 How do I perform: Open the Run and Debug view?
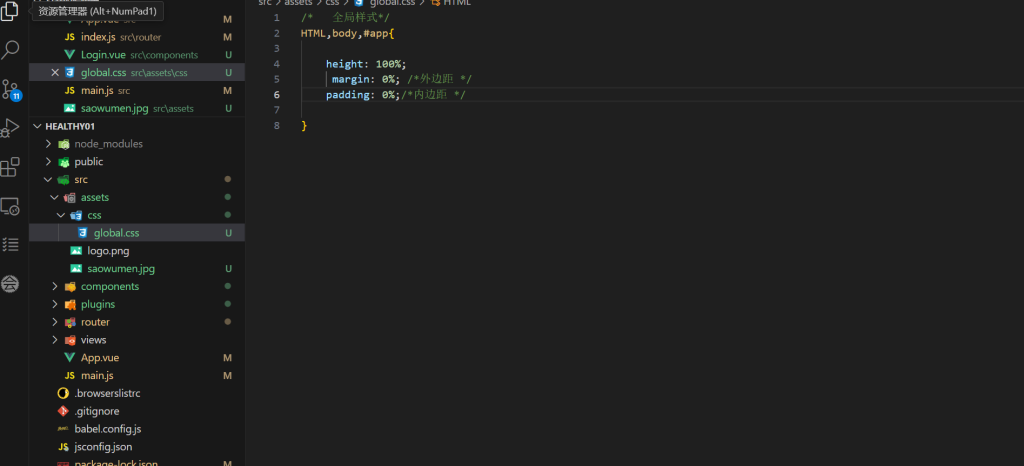point(11,128)
